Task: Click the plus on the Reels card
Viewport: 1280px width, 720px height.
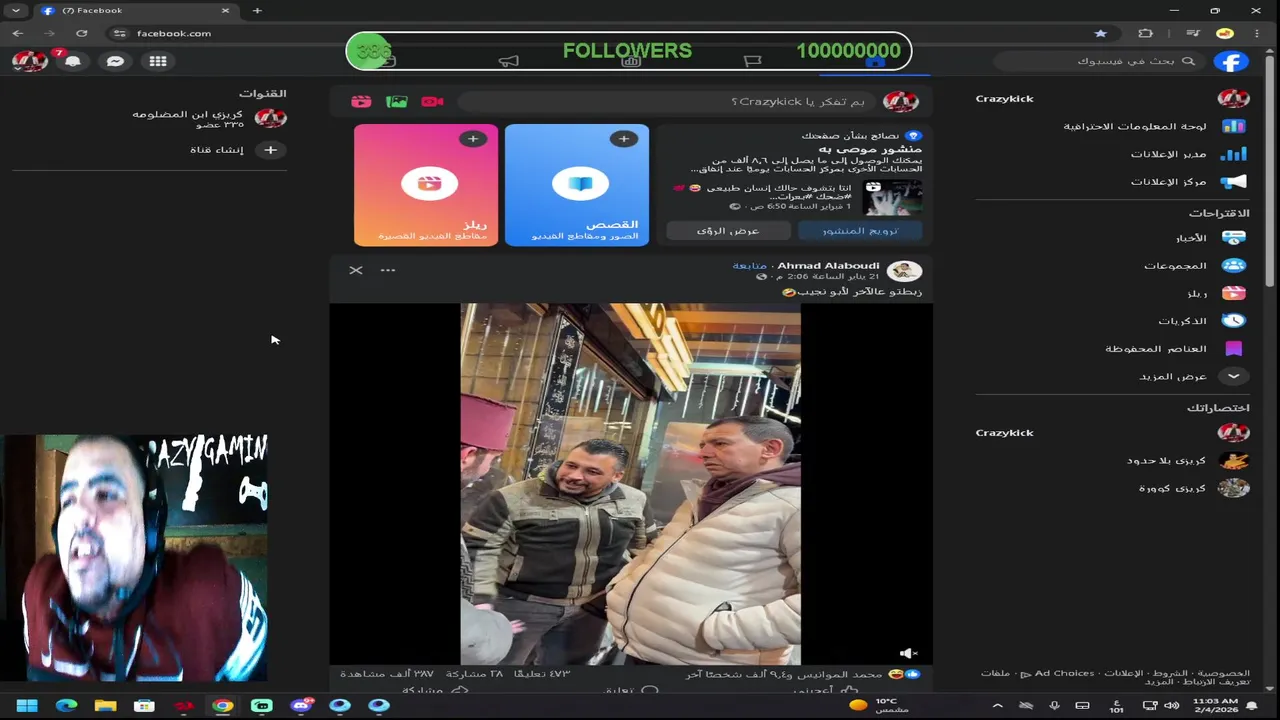Action: tap(472, 139)
